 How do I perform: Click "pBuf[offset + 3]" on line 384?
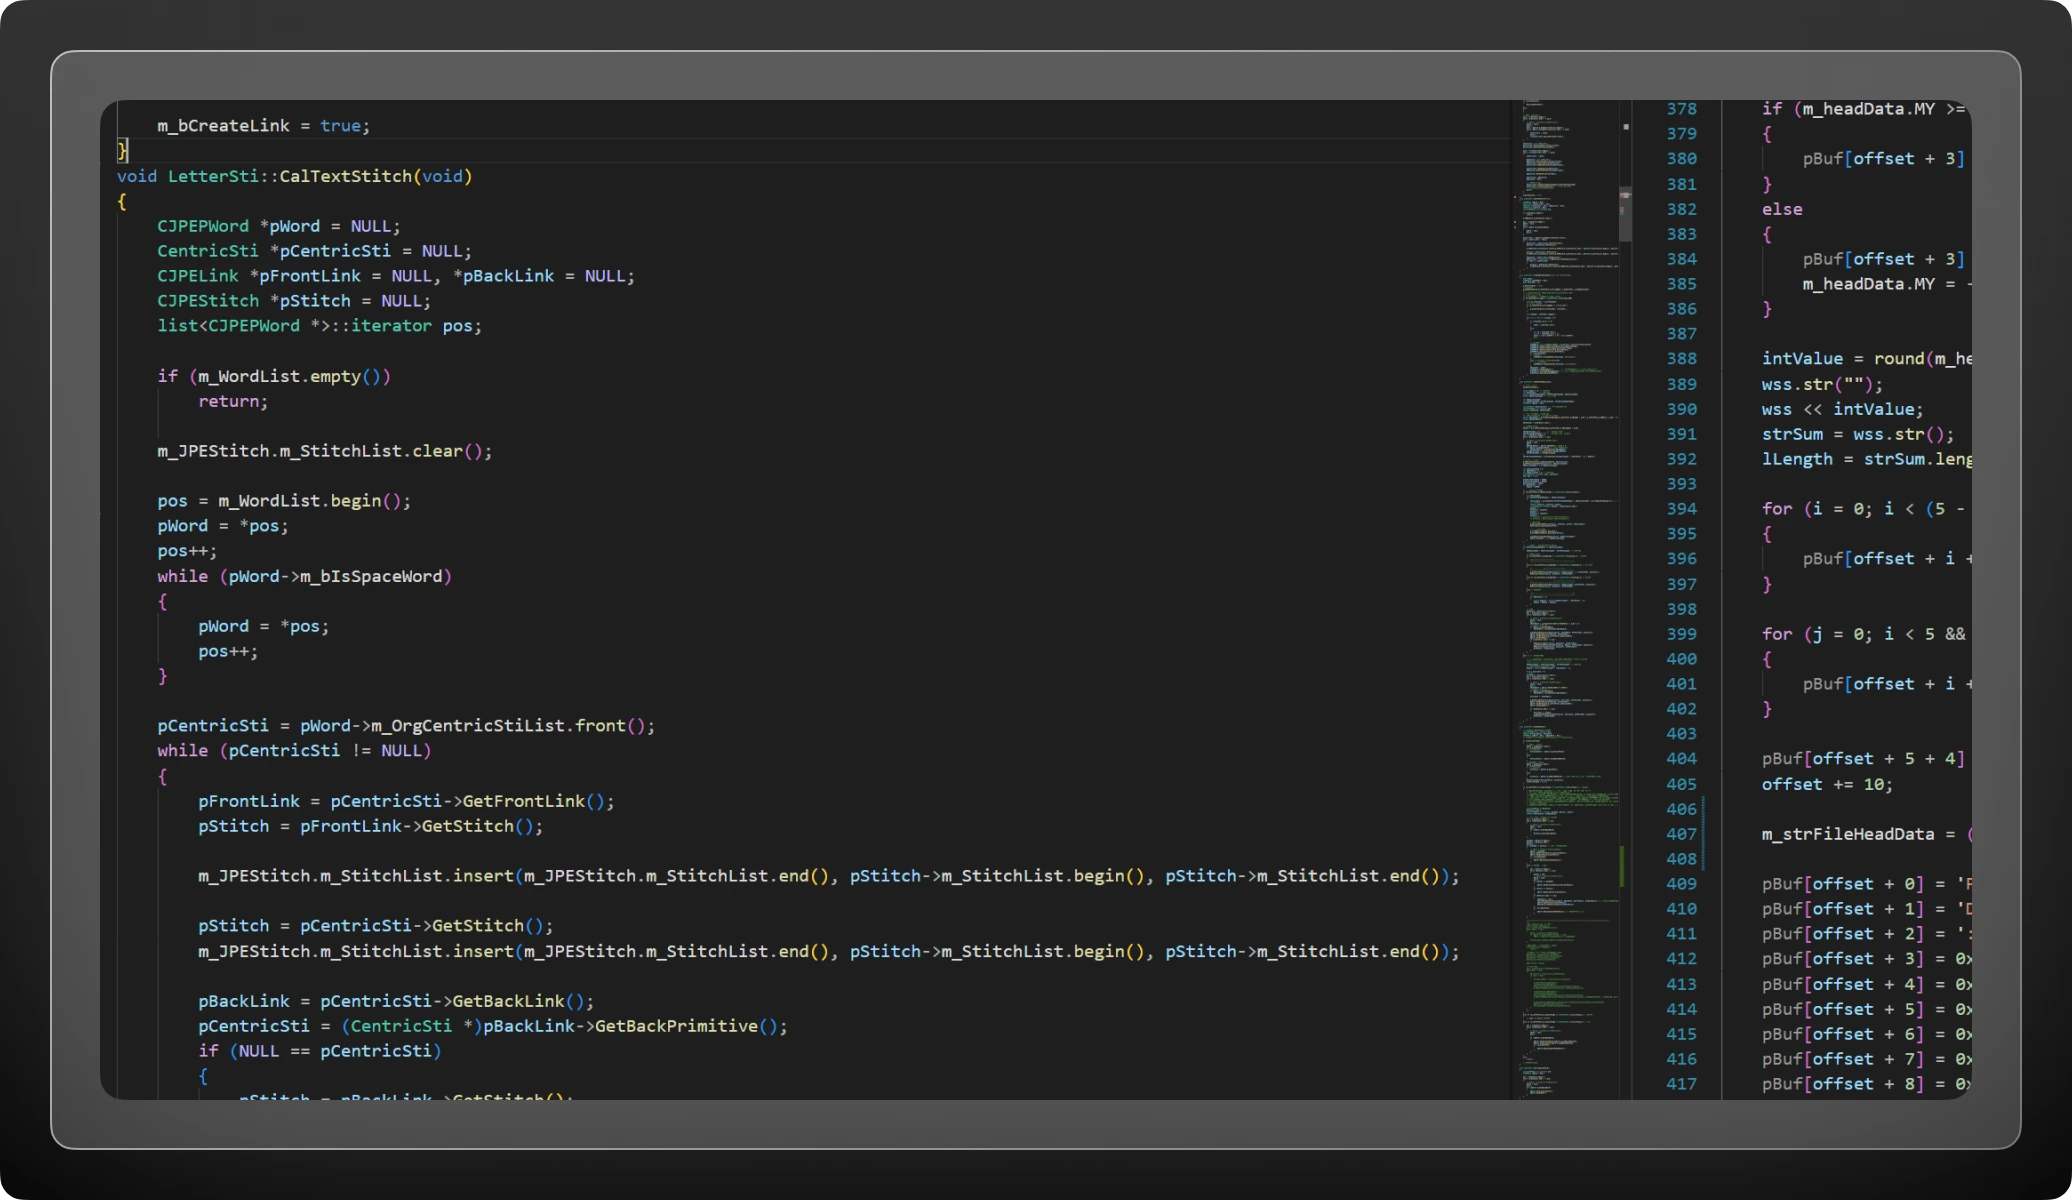click(1884, 259)
